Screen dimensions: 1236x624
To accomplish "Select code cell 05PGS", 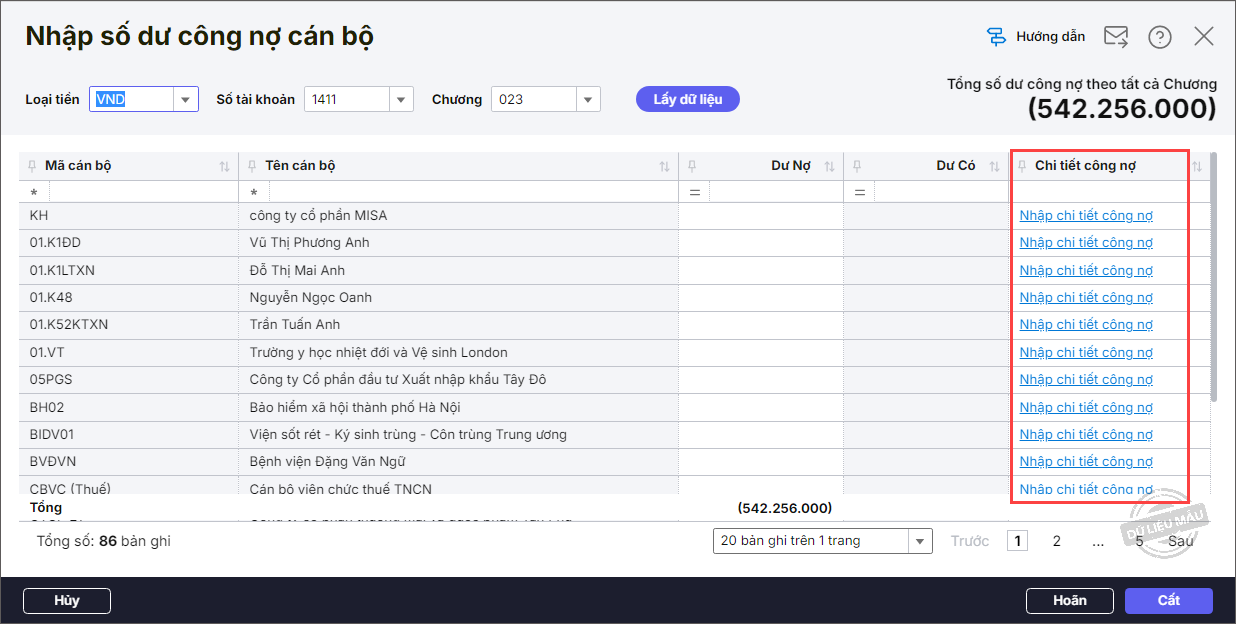I will [x=129, y=379].
